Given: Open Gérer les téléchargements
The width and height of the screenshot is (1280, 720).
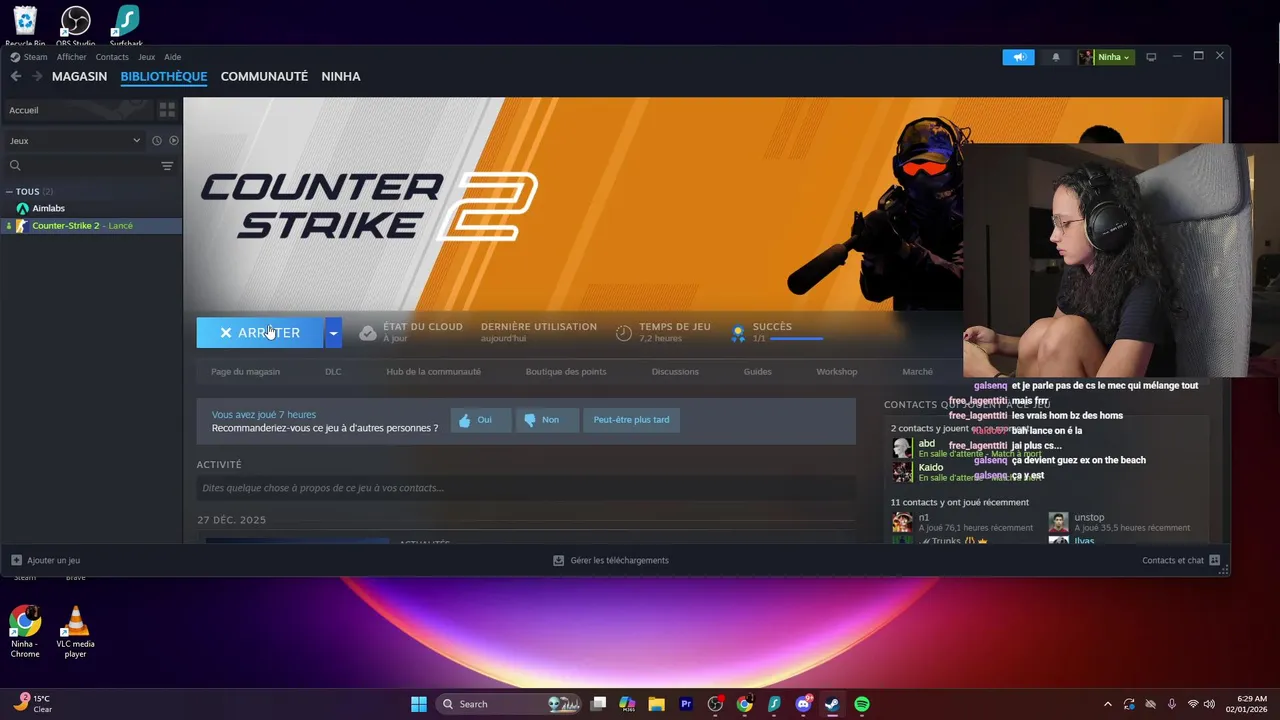Looking at the screenshot, I should tap(611, 560).
